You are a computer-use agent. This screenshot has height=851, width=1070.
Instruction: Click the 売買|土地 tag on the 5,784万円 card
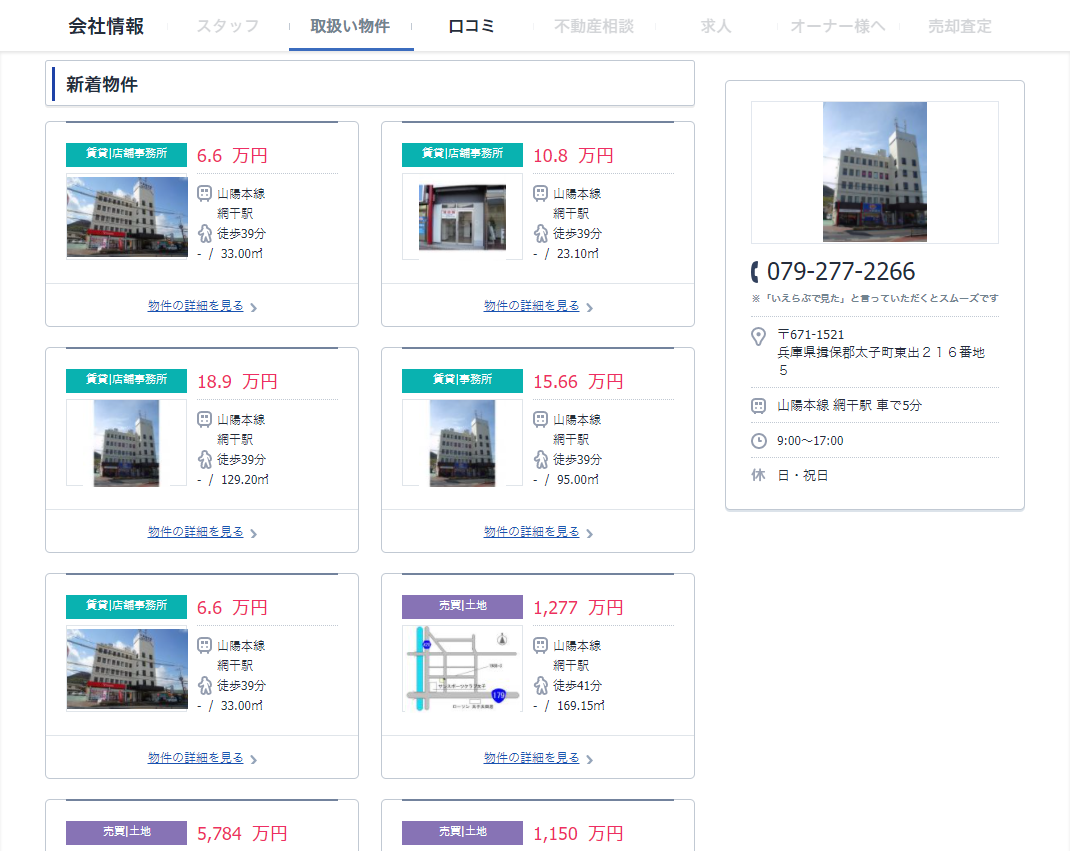point(126,832)
